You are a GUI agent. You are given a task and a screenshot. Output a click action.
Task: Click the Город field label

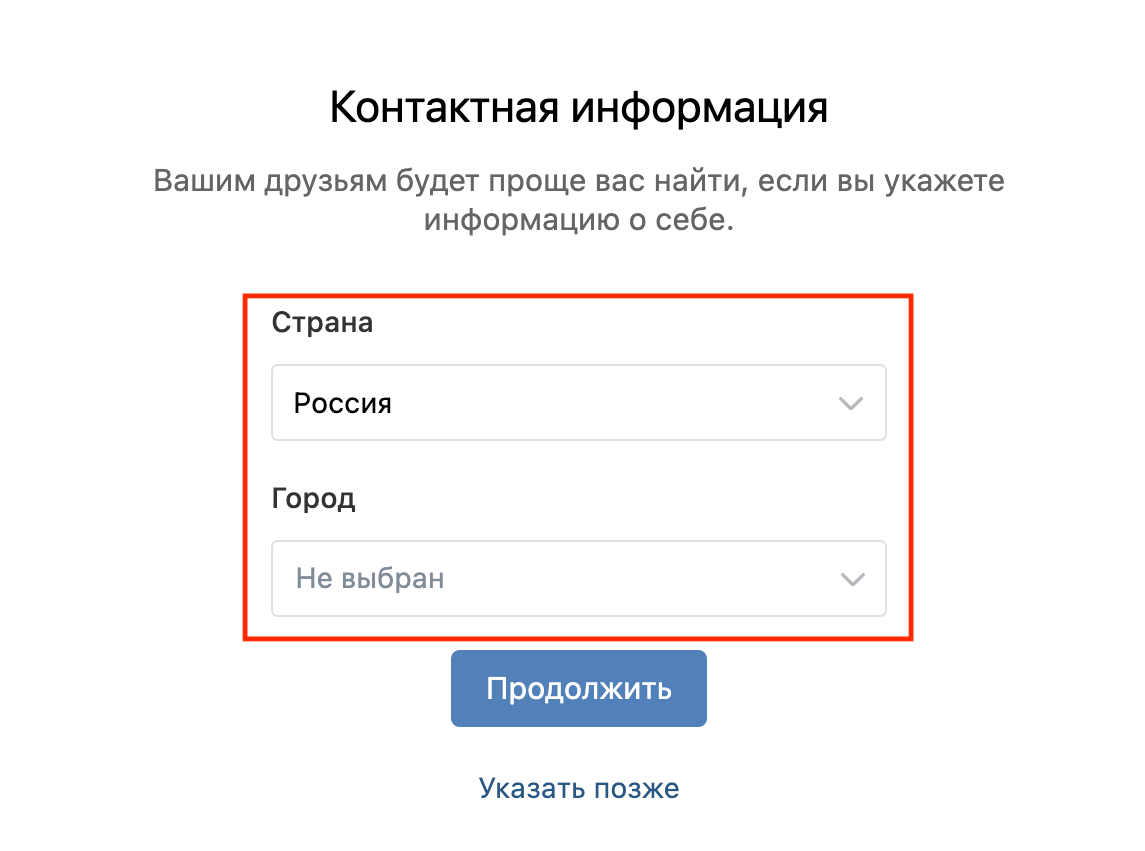click(313, 499)
